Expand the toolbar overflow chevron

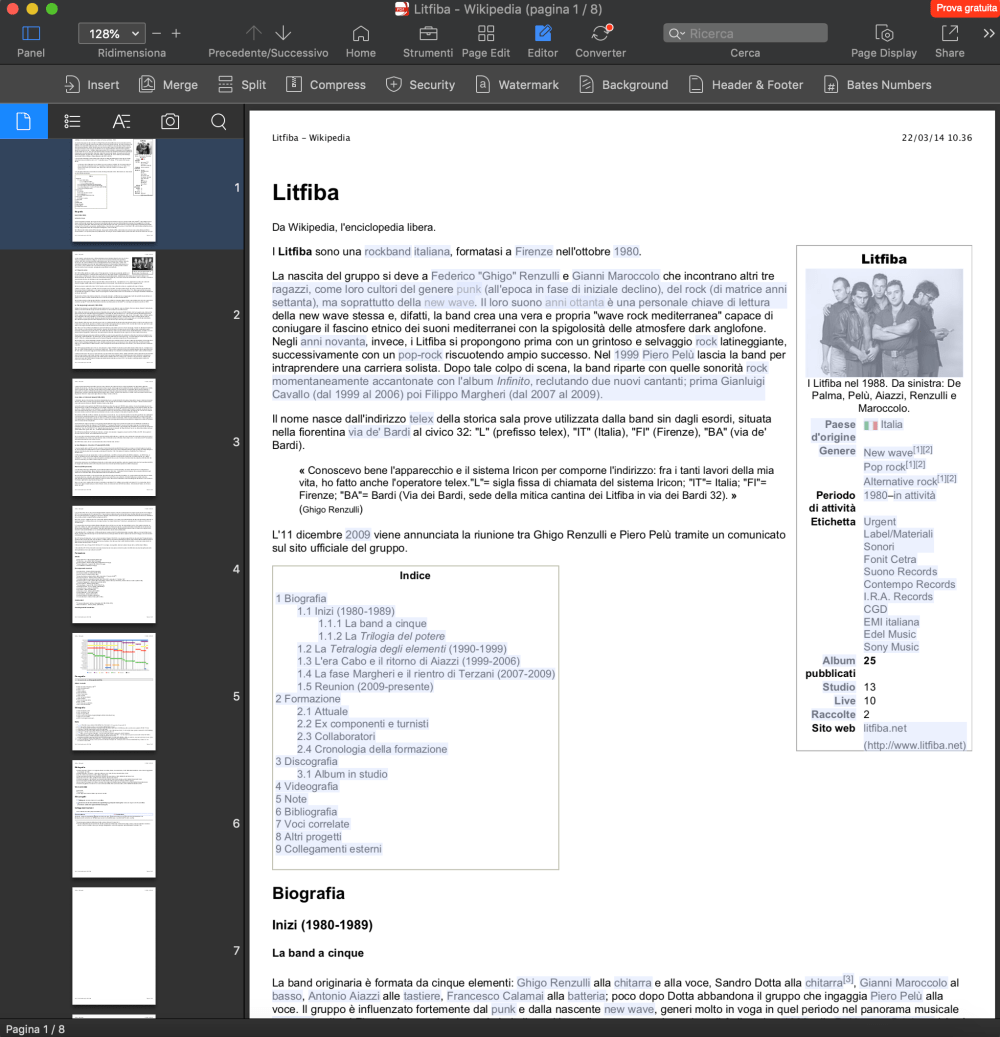(x=989, y=34)
